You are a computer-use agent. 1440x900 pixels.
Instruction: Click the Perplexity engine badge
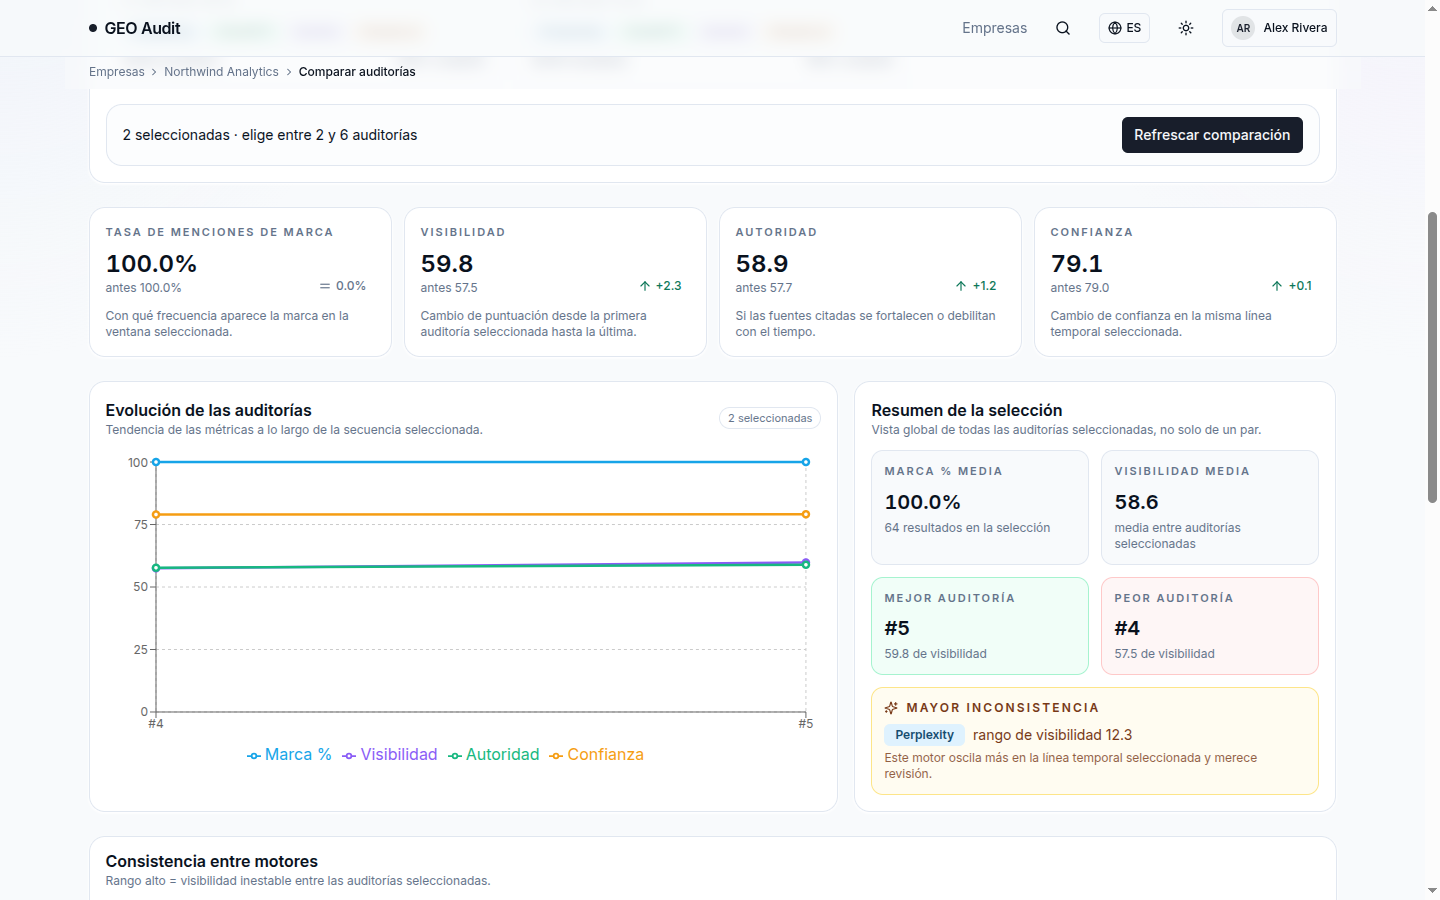pos(924,735)
